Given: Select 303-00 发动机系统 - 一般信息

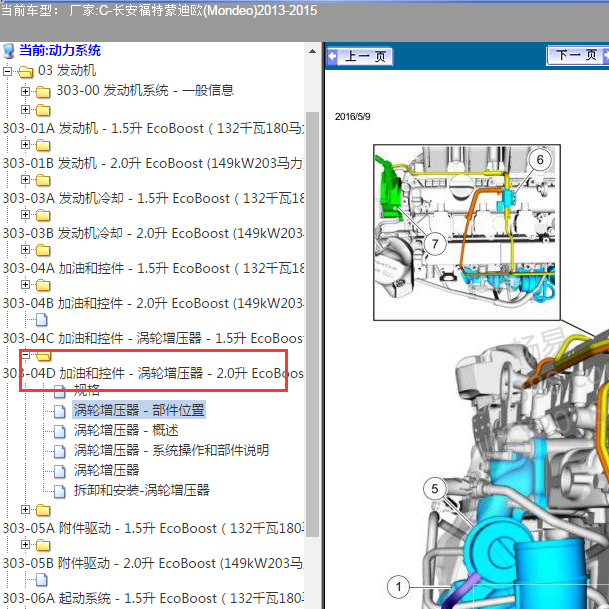Looking at the screenshot, I should [x=145, y=90].
